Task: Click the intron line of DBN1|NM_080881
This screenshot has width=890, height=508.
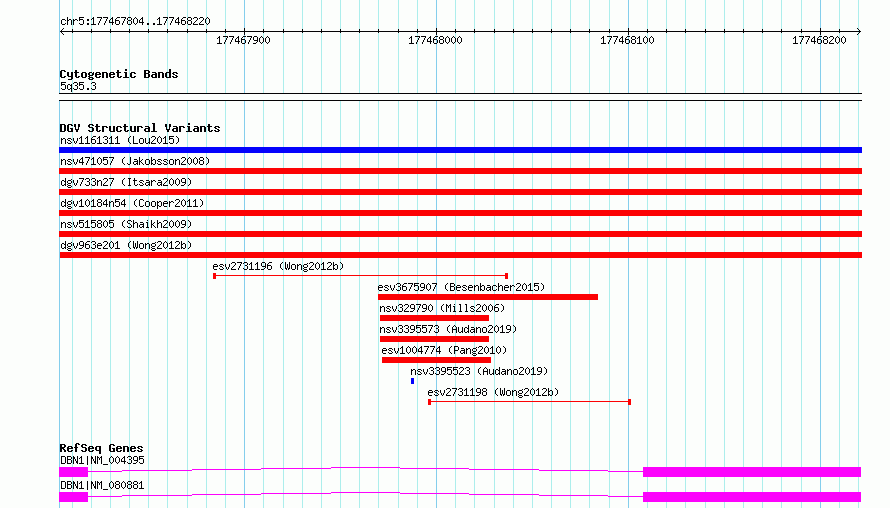Action: click(366, 494)
